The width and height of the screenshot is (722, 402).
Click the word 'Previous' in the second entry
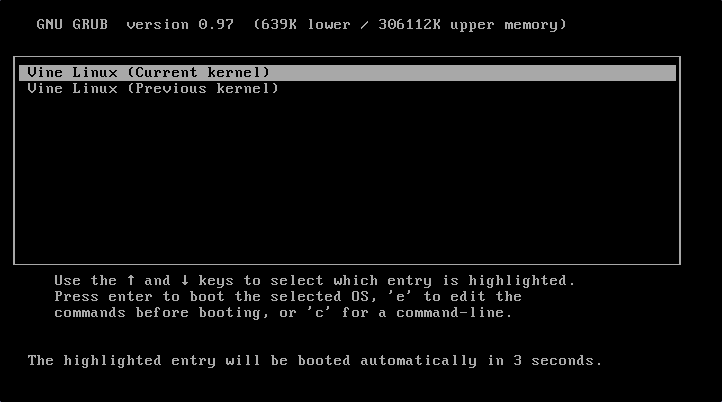click(171, 88)
